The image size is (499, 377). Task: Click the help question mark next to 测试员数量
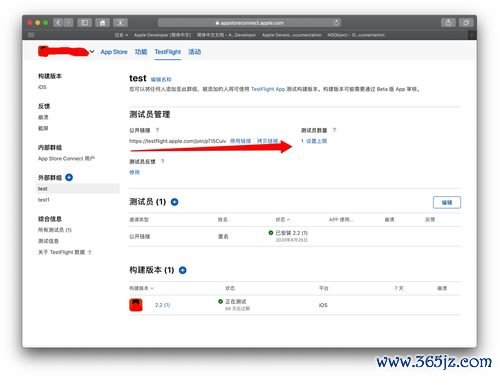point(334,130)
